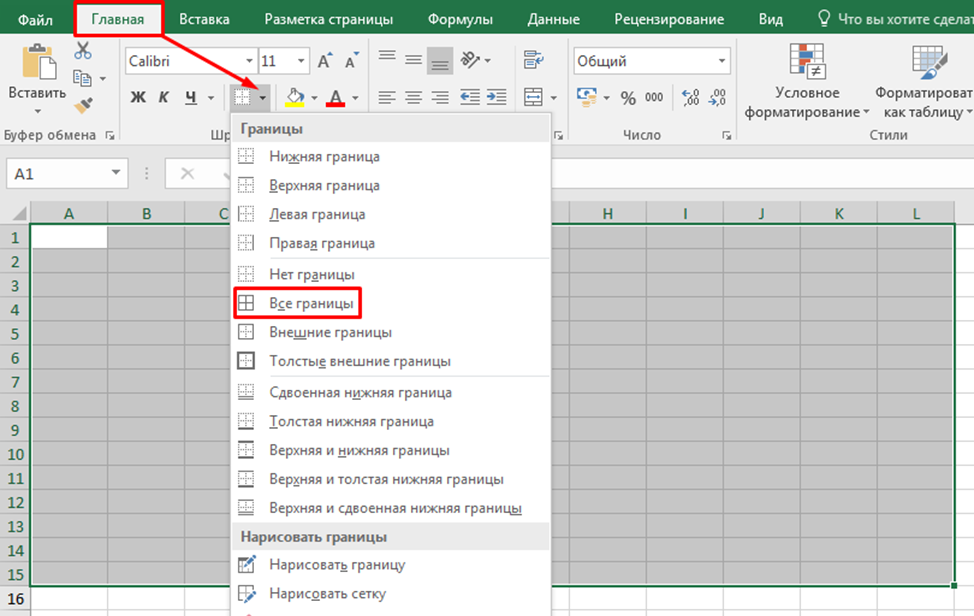Toggle underline Ч formatting
Viewport: 974px width, 616px height.
click(x=191, y=97)
